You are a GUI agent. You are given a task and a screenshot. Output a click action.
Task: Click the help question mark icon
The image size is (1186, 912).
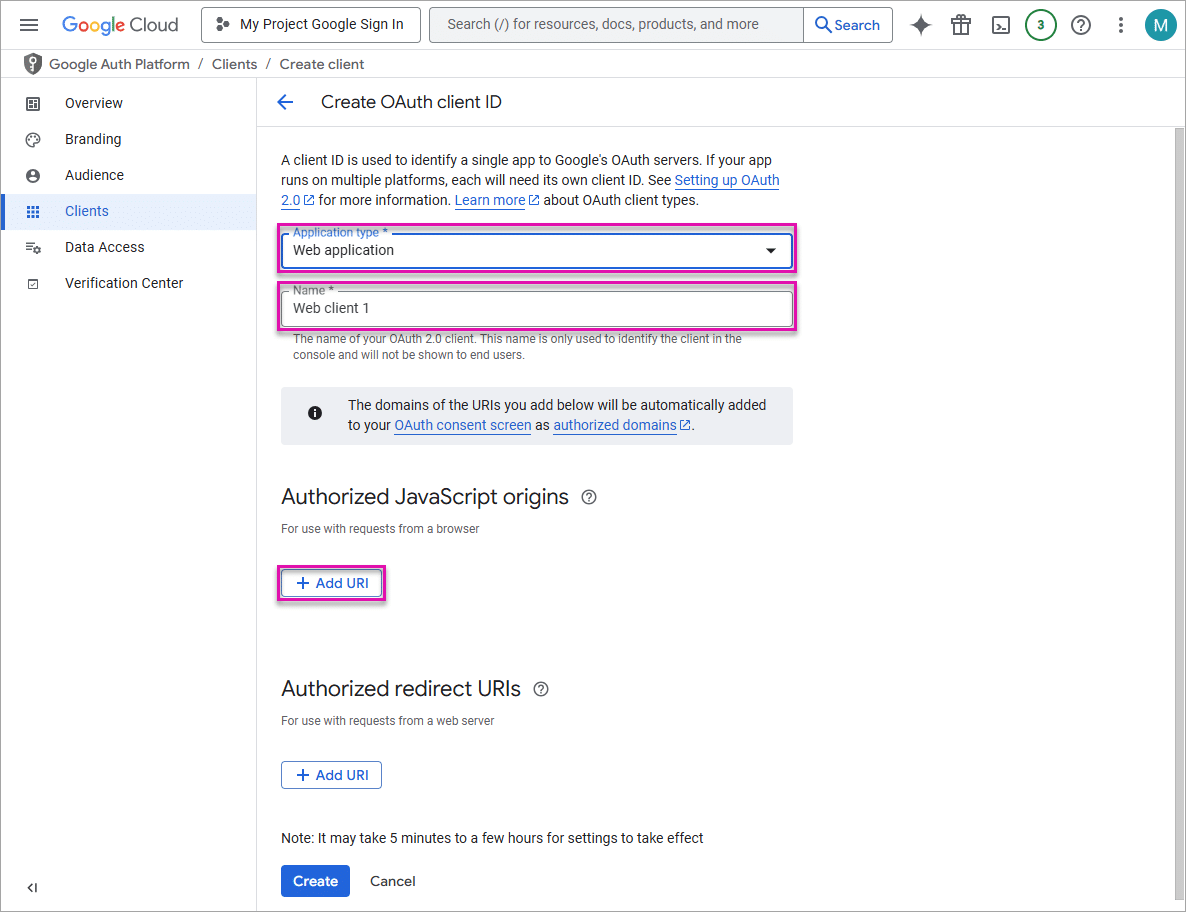click(x=1080, y=24)
